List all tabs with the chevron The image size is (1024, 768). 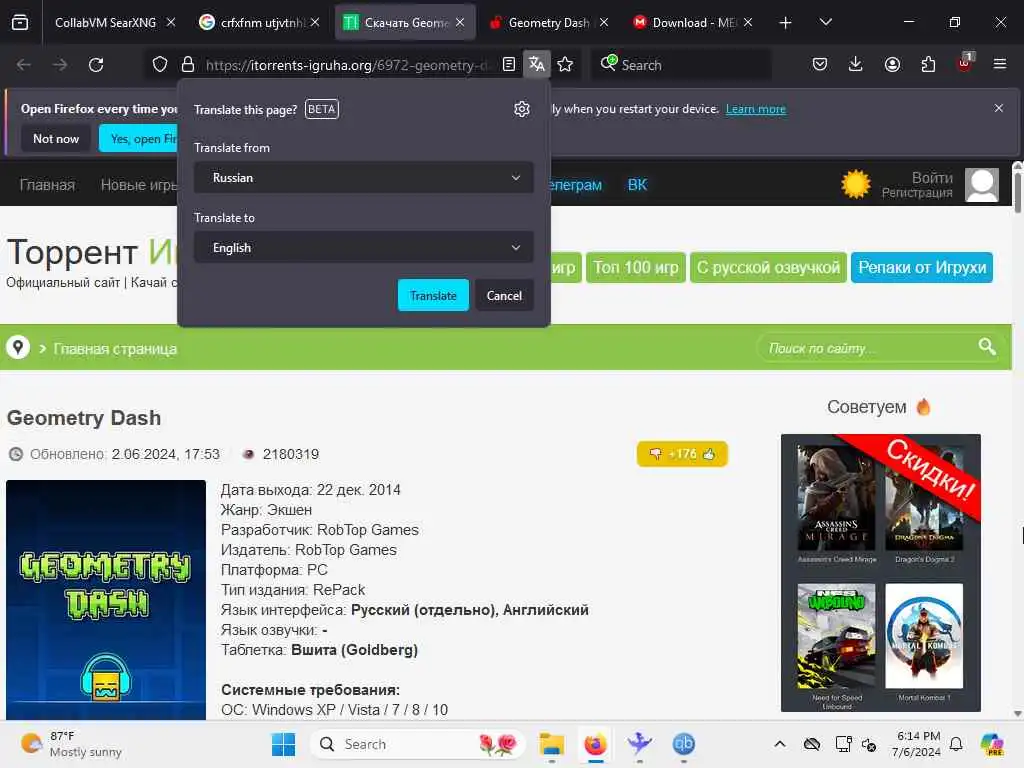click(825, 23)
